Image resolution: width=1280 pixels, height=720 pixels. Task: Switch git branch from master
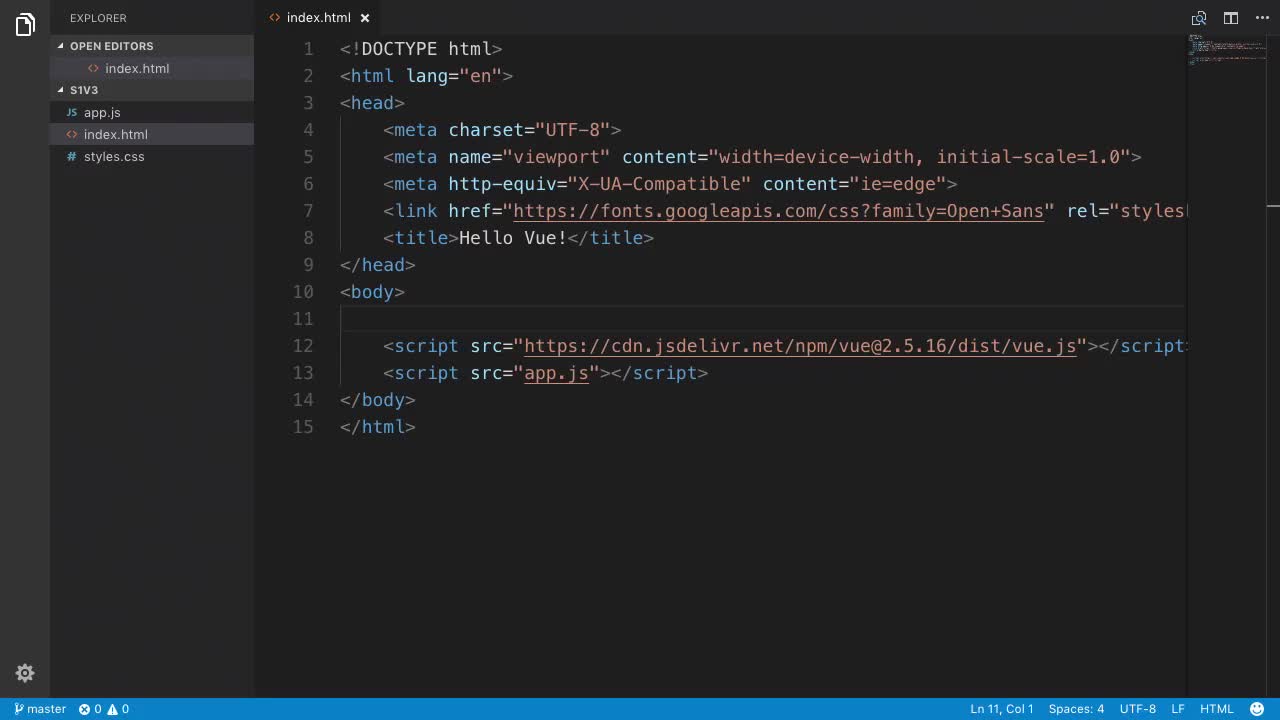click(40, 709)
